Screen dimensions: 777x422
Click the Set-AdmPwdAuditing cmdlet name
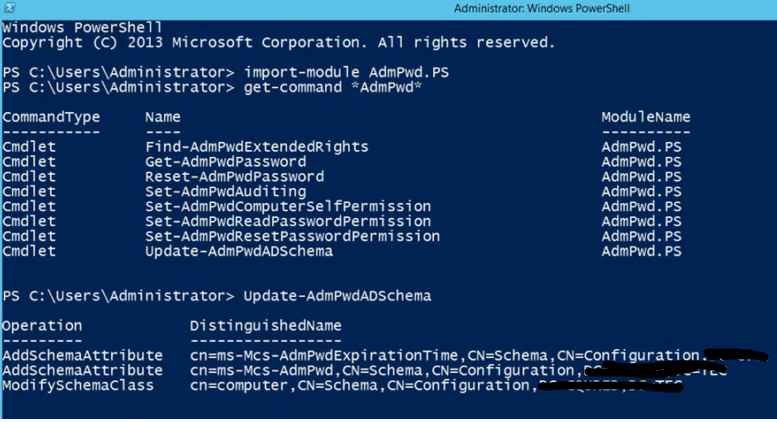point(225,191)
